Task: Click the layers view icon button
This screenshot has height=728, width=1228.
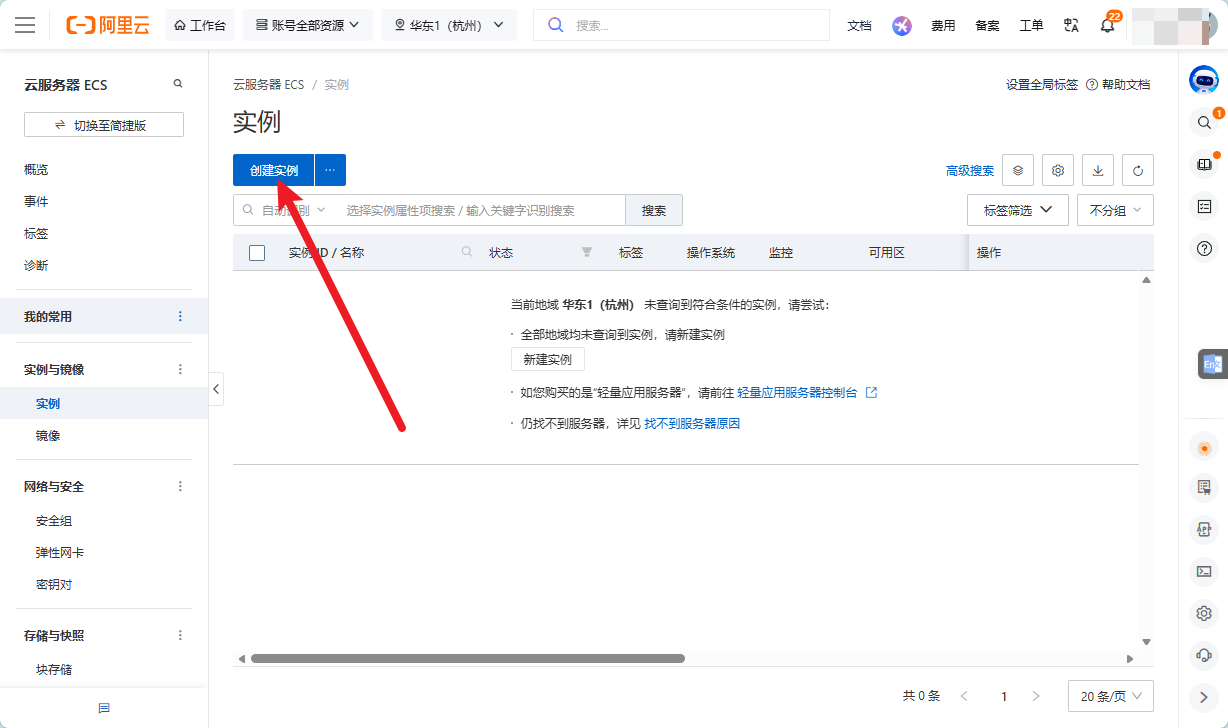Action: [1018, 170]
